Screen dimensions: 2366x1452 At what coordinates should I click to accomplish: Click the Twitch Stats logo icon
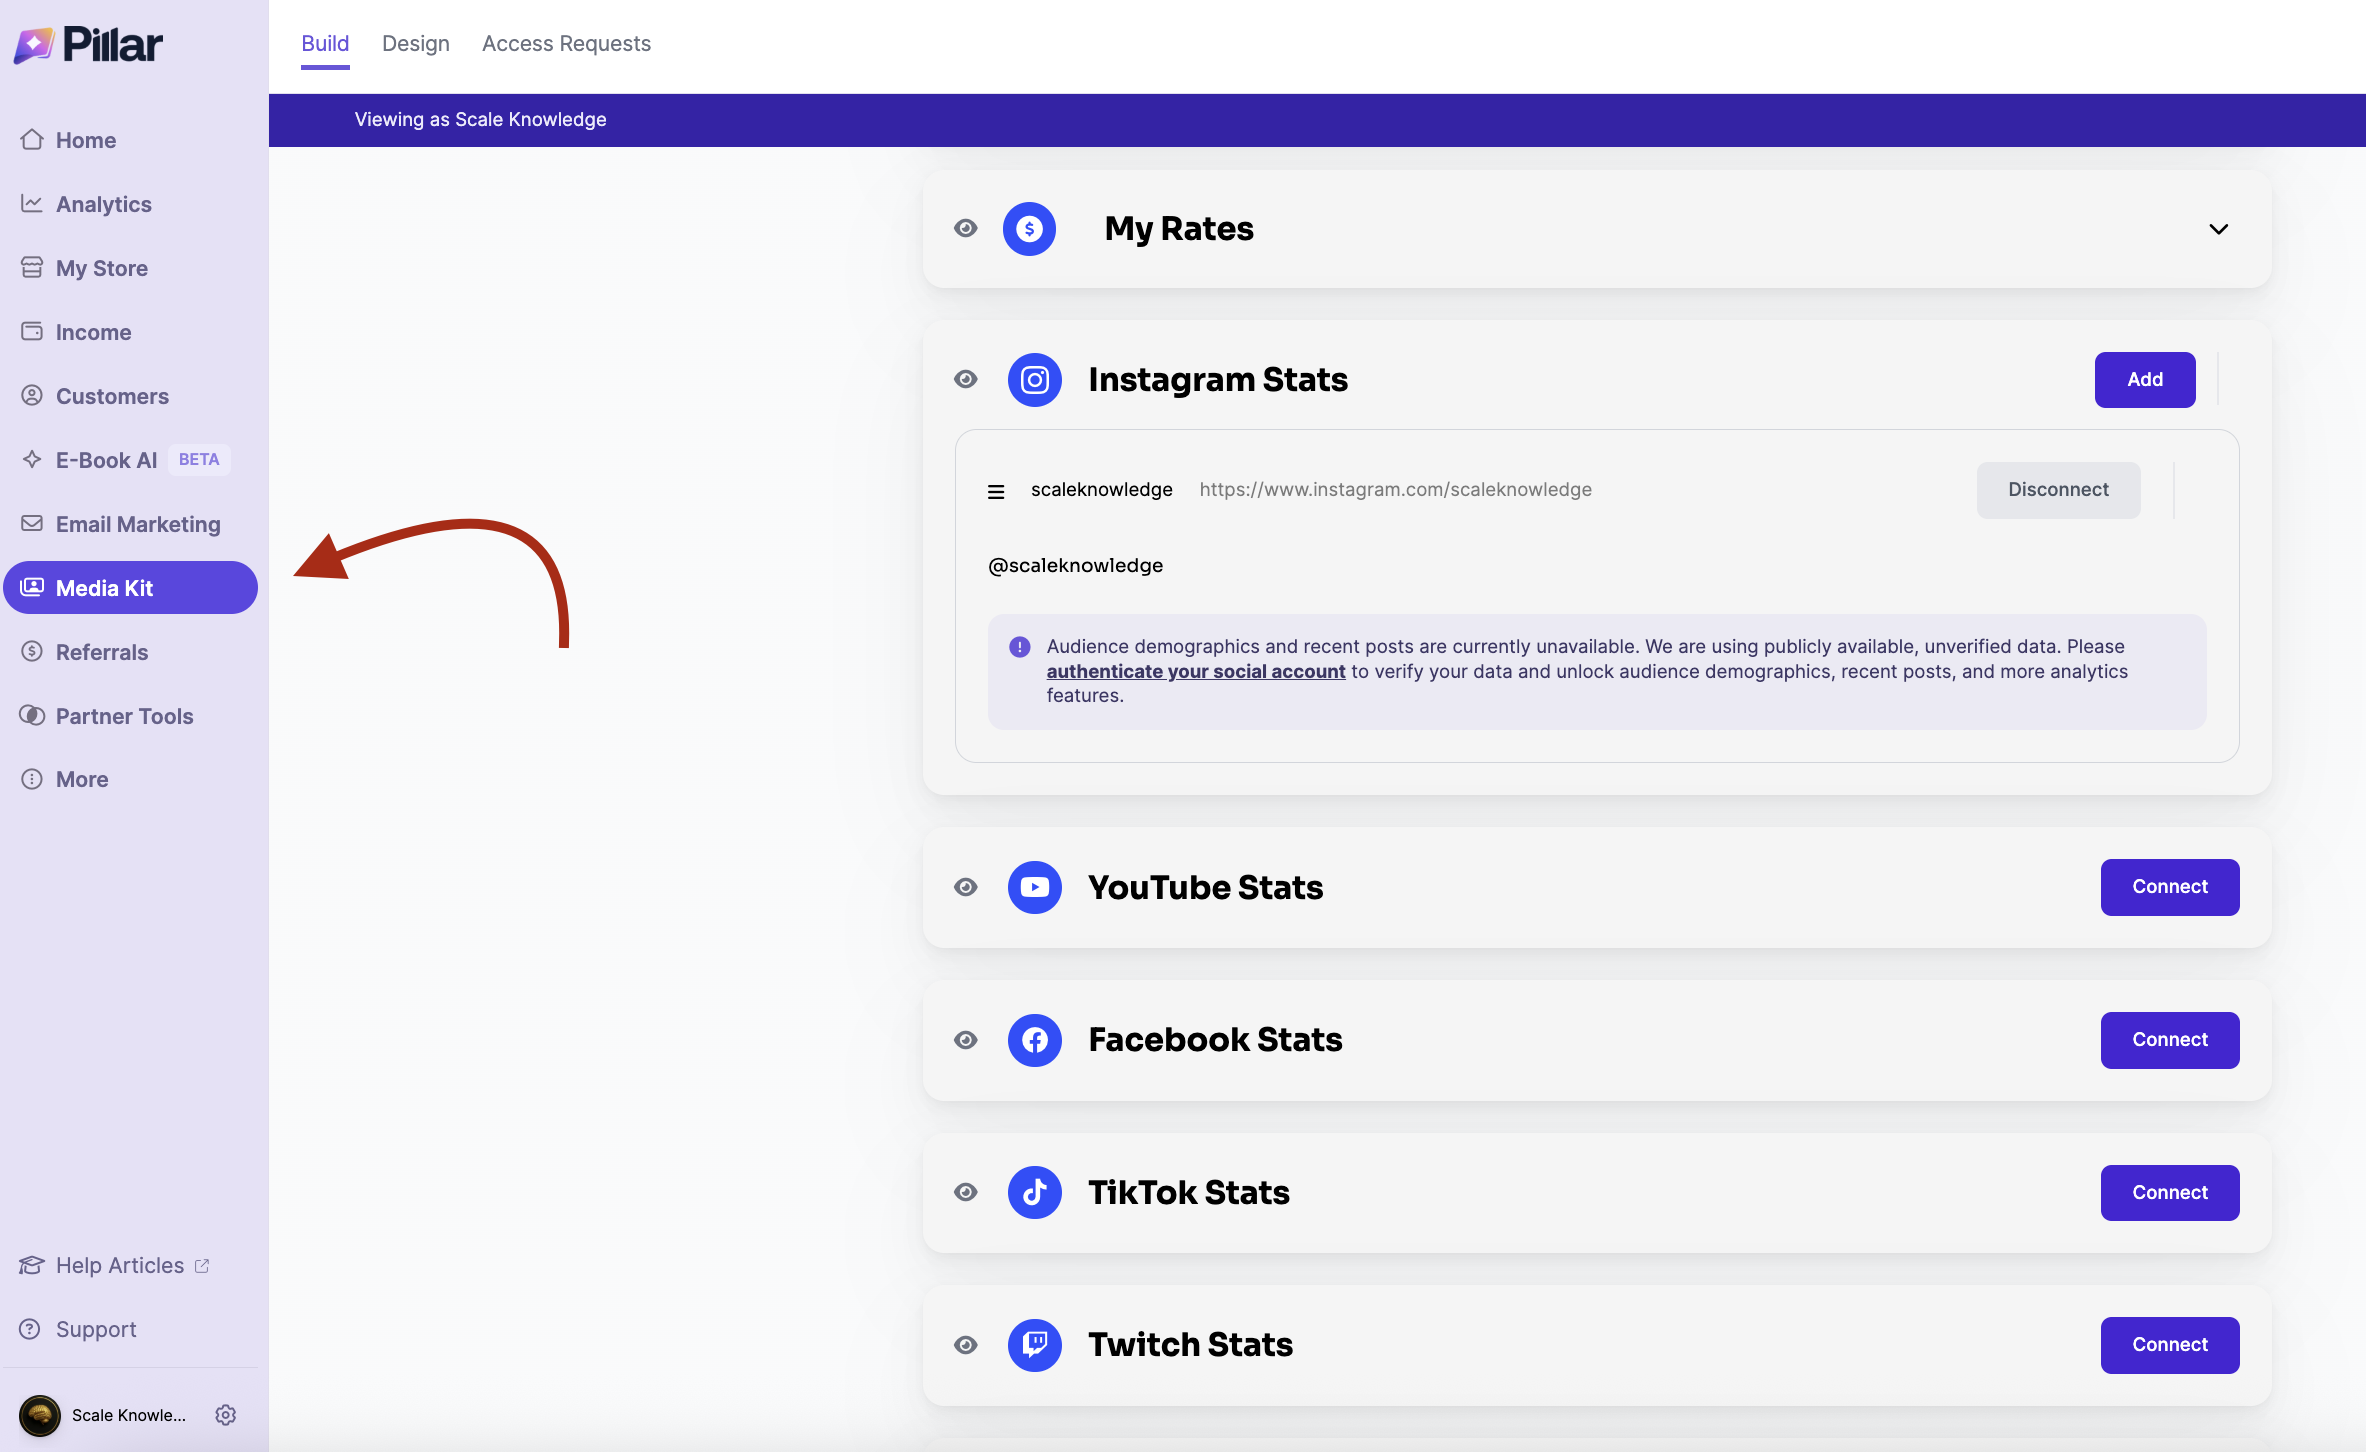(1034, 1345)
